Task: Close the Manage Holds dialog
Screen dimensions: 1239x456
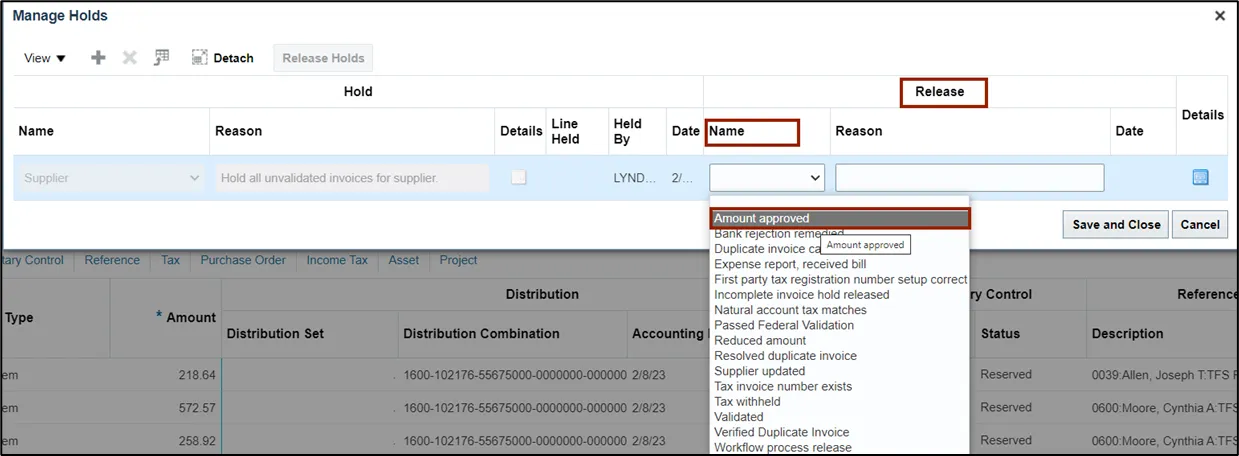Action: (1219, 16)
